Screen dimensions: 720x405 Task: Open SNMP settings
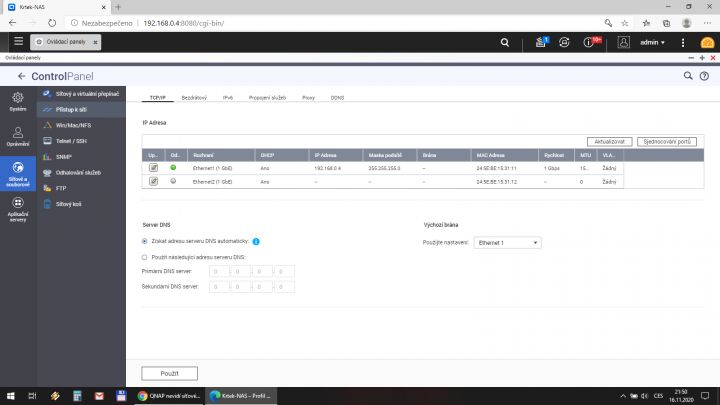coord(81,157)
